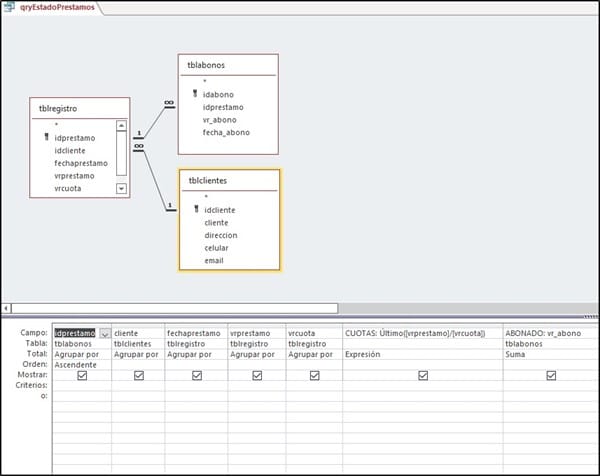Click the key icon beside idcliente in tblclientes
600x476 pixels.
click(197, 210)
